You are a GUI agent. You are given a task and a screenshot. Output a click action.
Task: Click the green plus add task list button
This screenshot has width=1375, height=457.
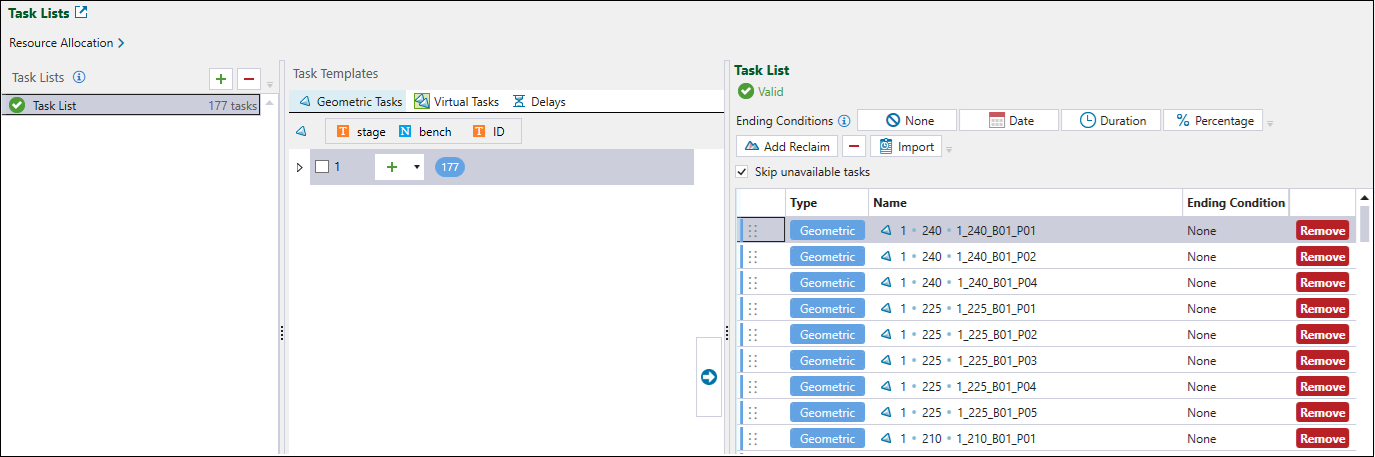tap(221, 78)
